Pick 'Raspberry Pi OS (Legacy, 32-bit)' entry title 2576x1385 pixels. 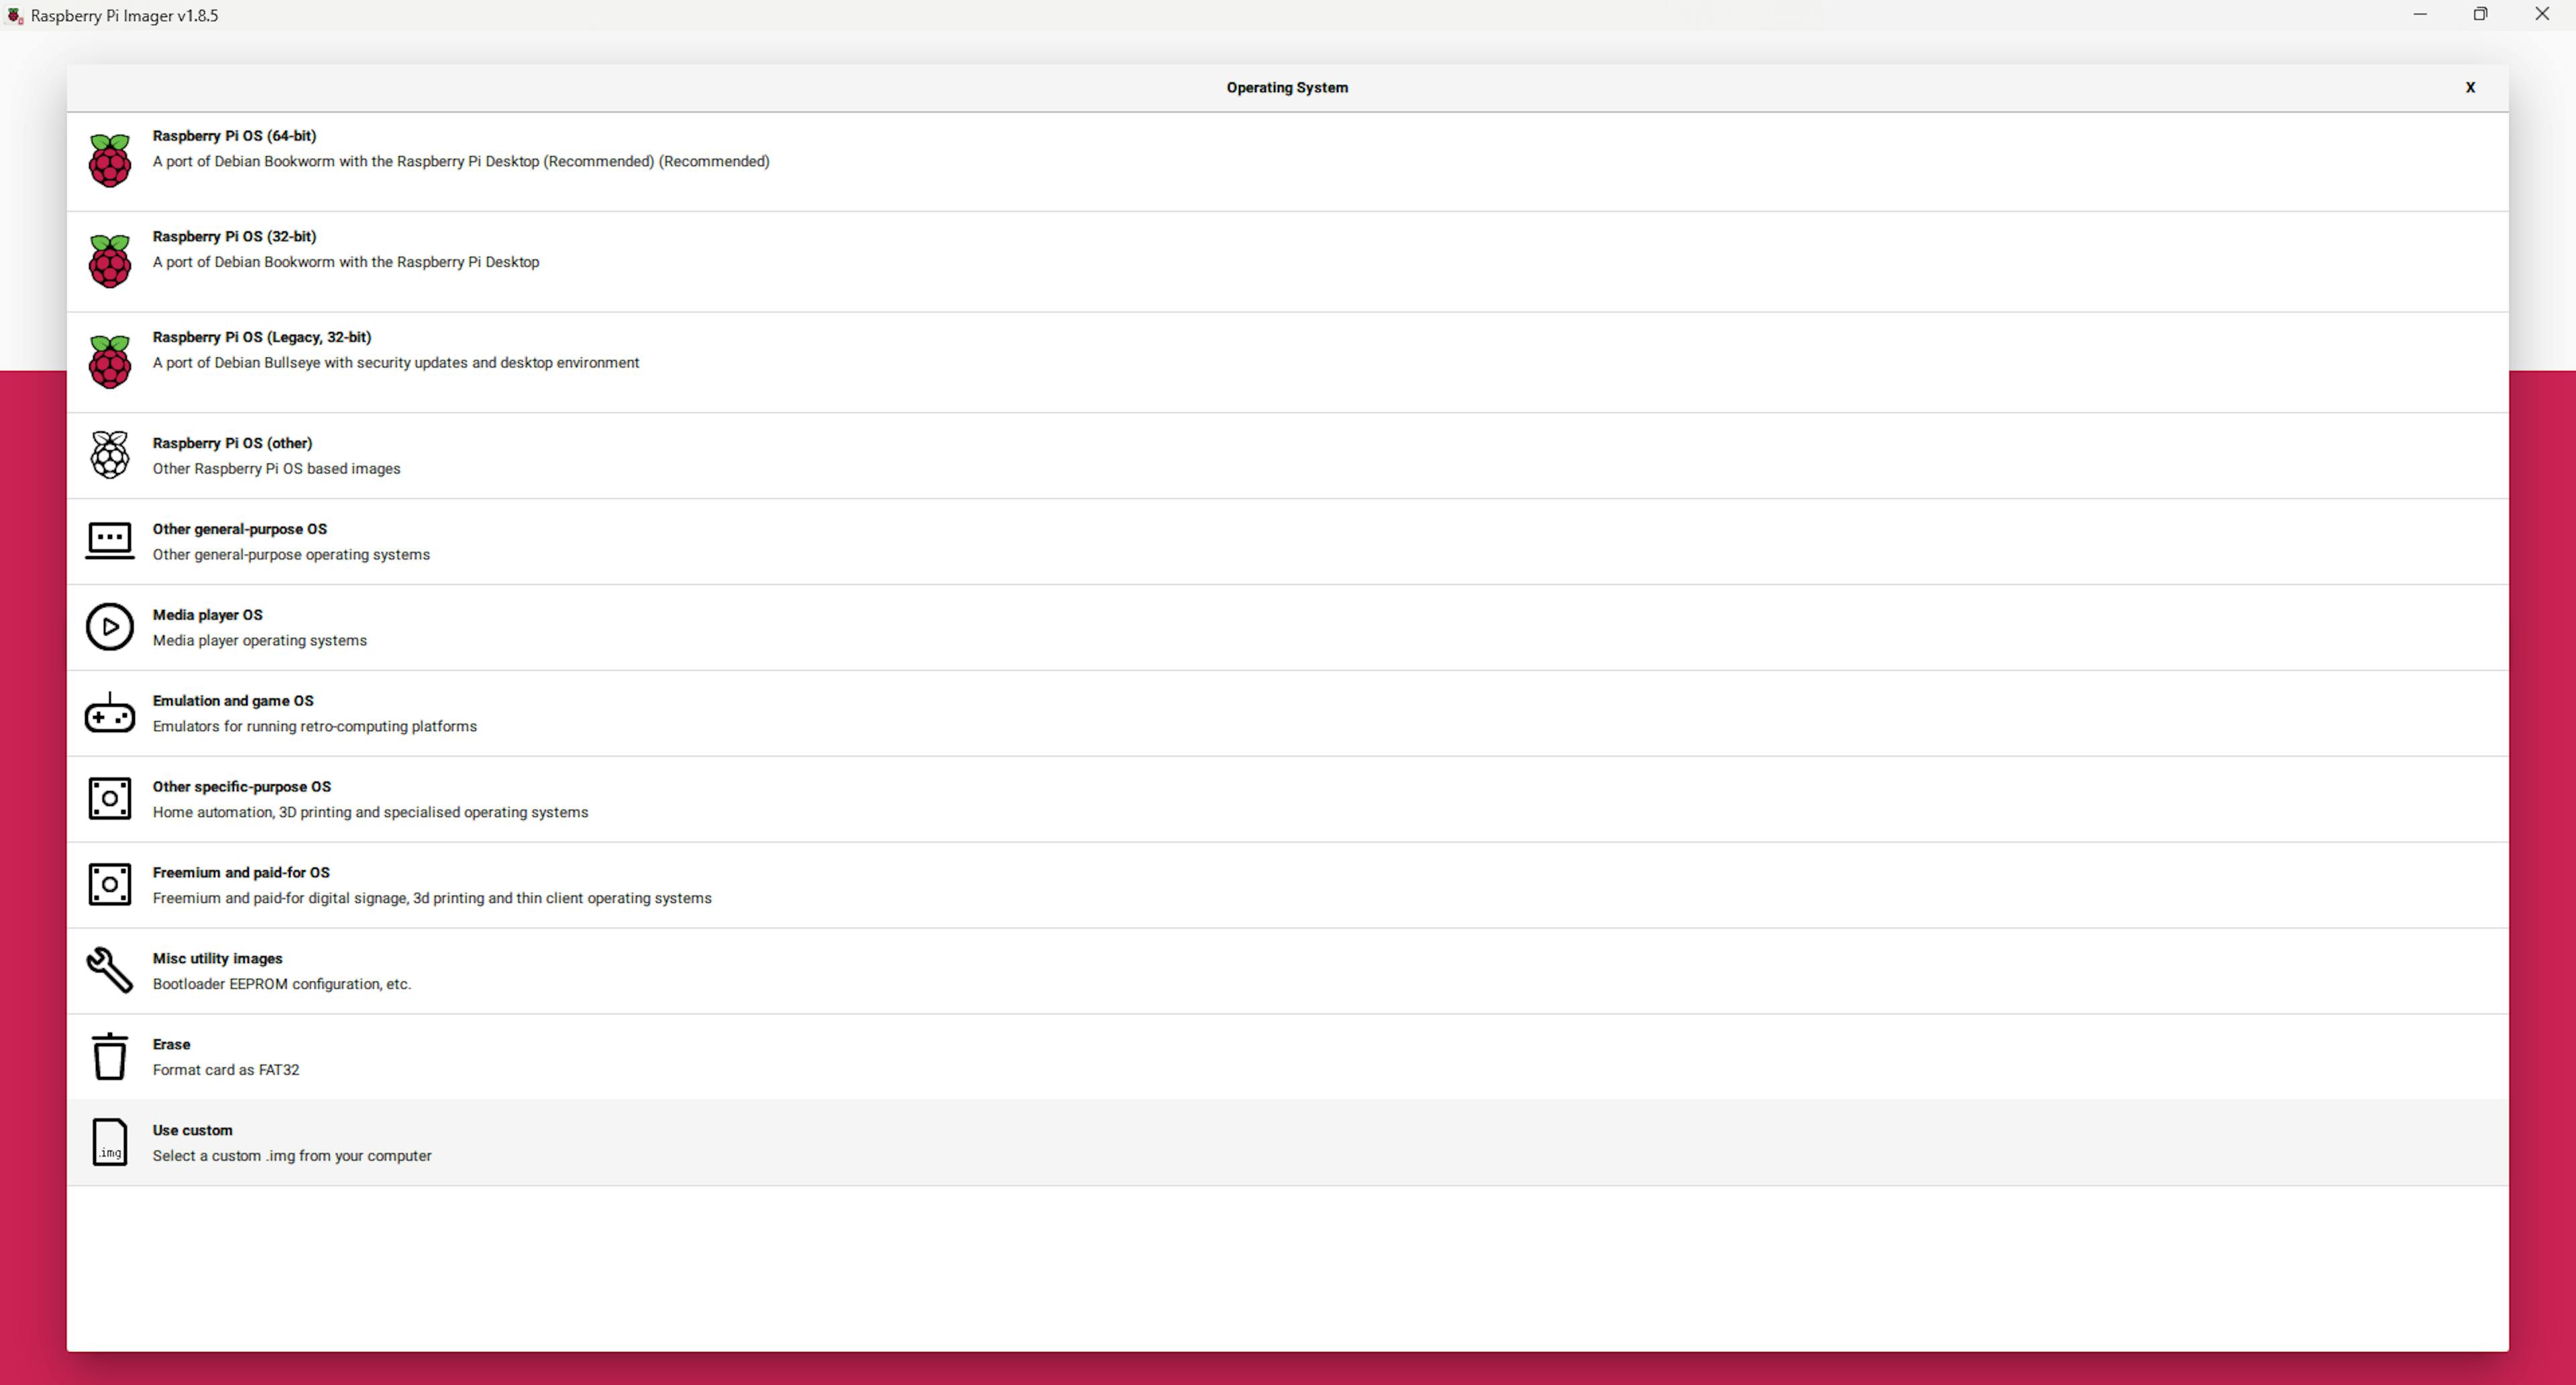262,338
